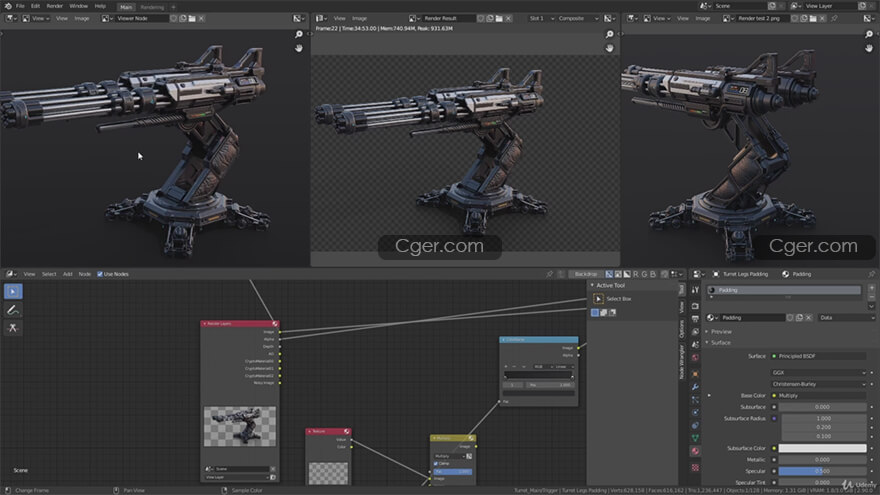Viewport: 880px width, 495px height.
Task: Open the World properties tab icon
Action: point(695,358)
